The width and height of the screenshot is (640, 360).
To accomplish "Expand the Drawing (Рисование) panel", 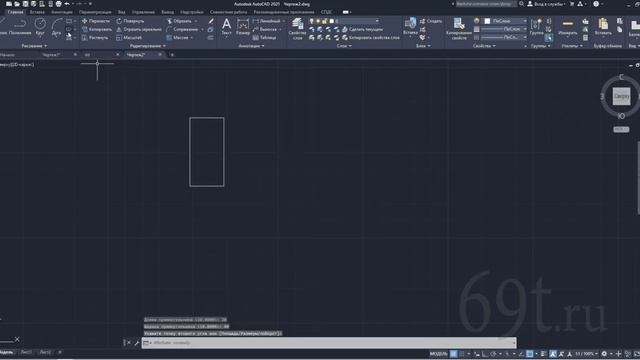I will point(34,46).
